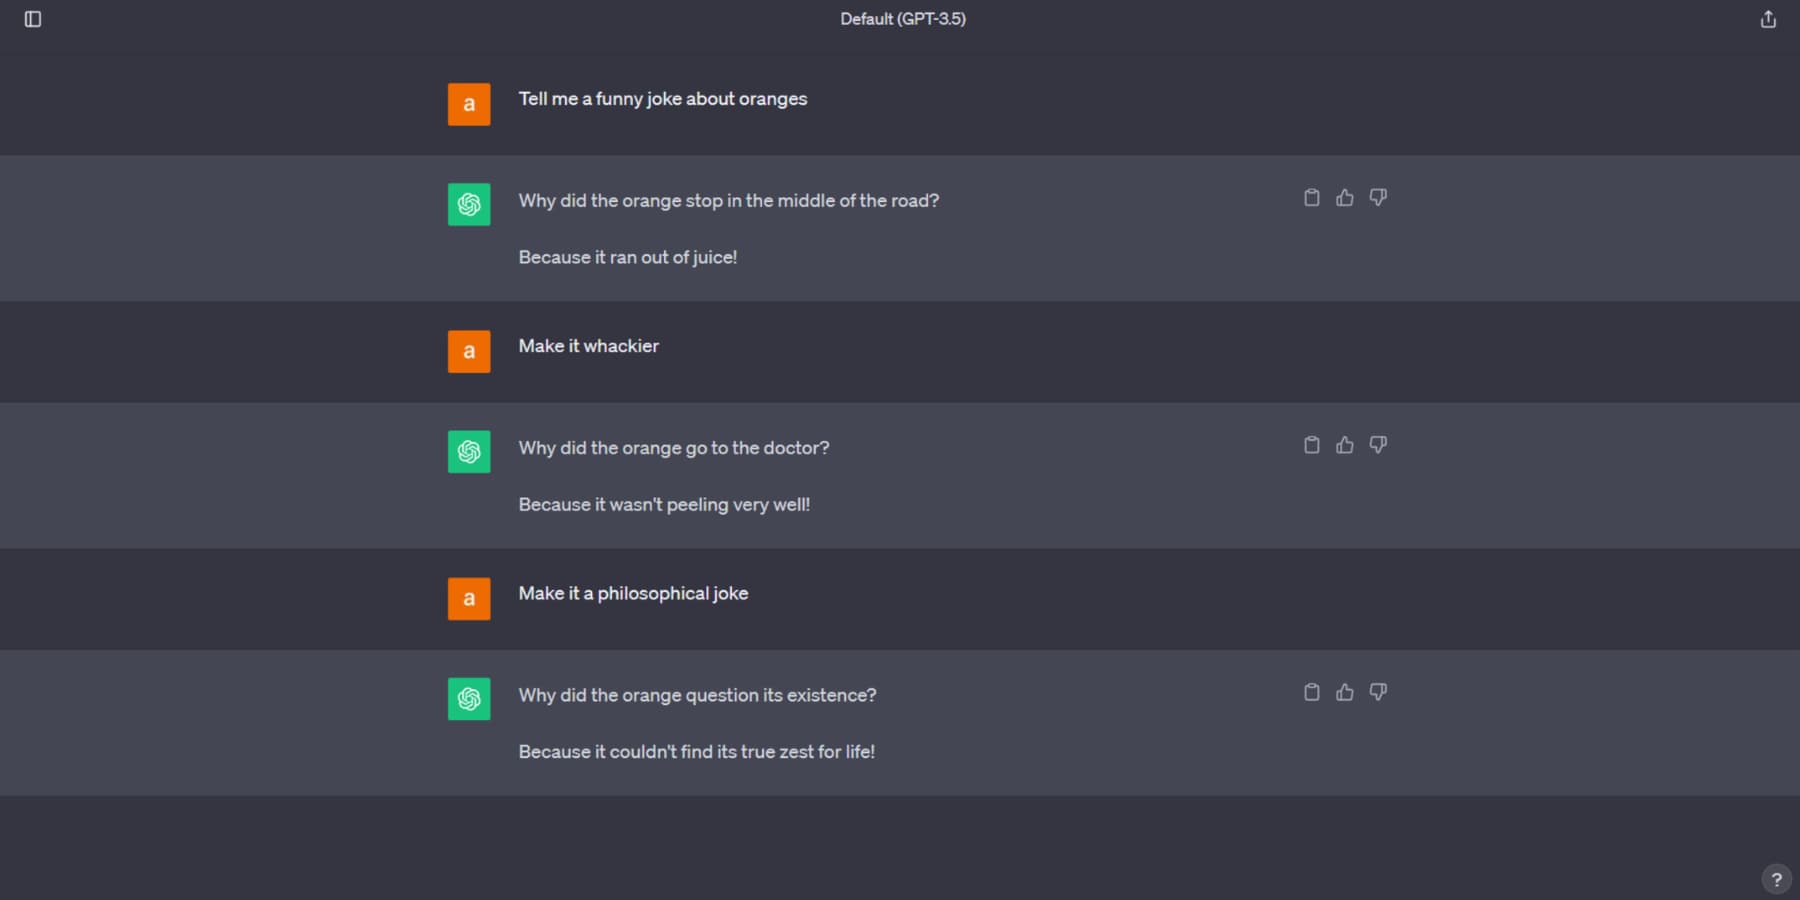The height and width of the screenshot is (900, 1800).
Task: Open the conversation sidebar
Action: pos(32,18)
